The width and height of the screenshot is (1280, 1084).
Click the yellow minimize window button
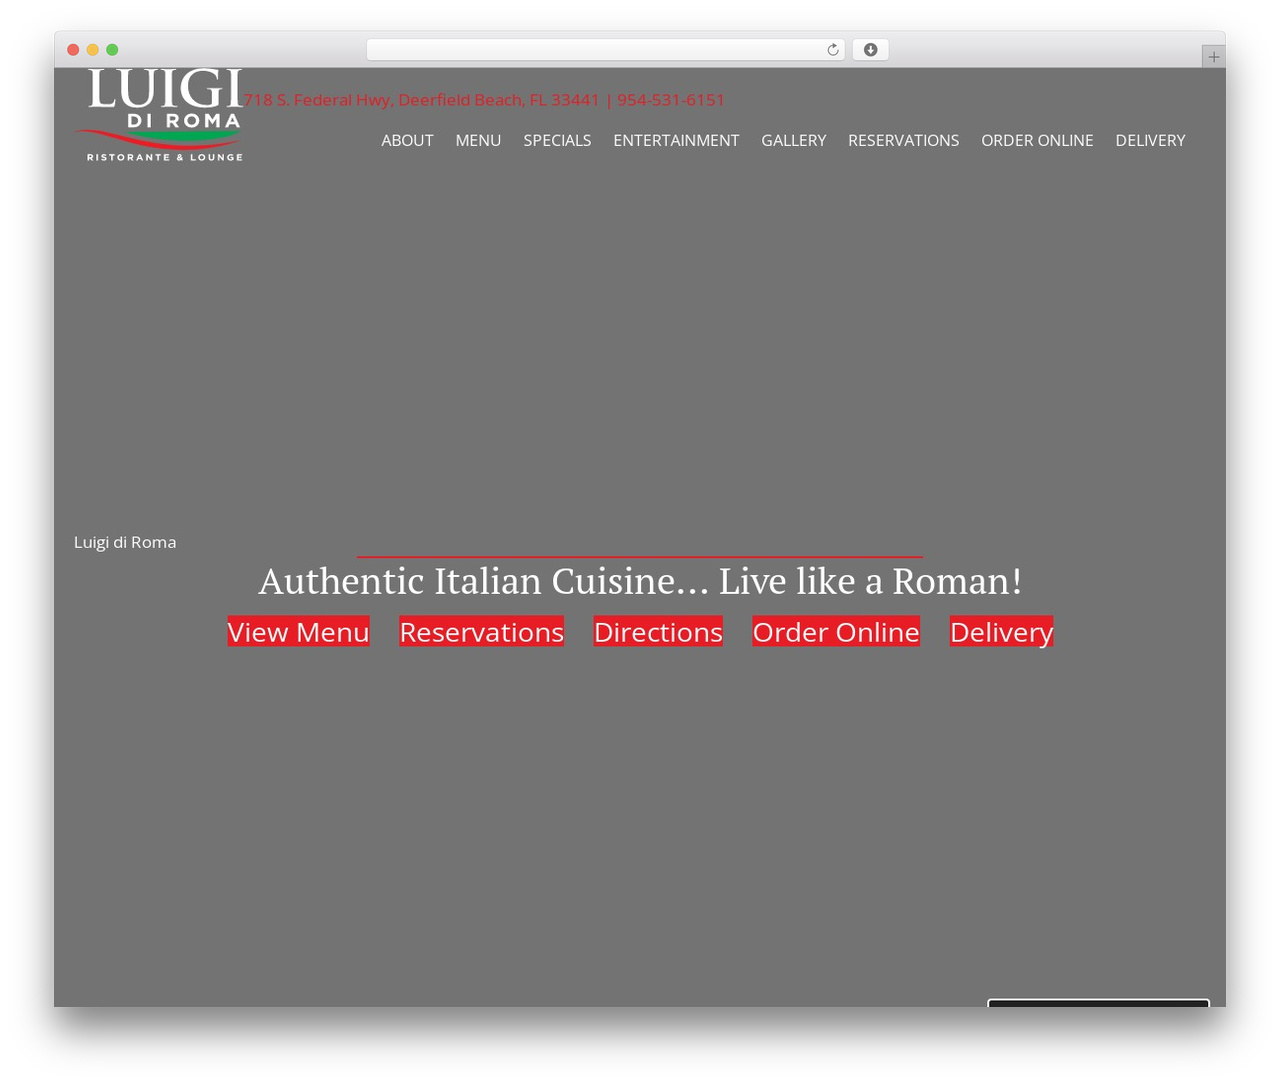pos(92,50)
